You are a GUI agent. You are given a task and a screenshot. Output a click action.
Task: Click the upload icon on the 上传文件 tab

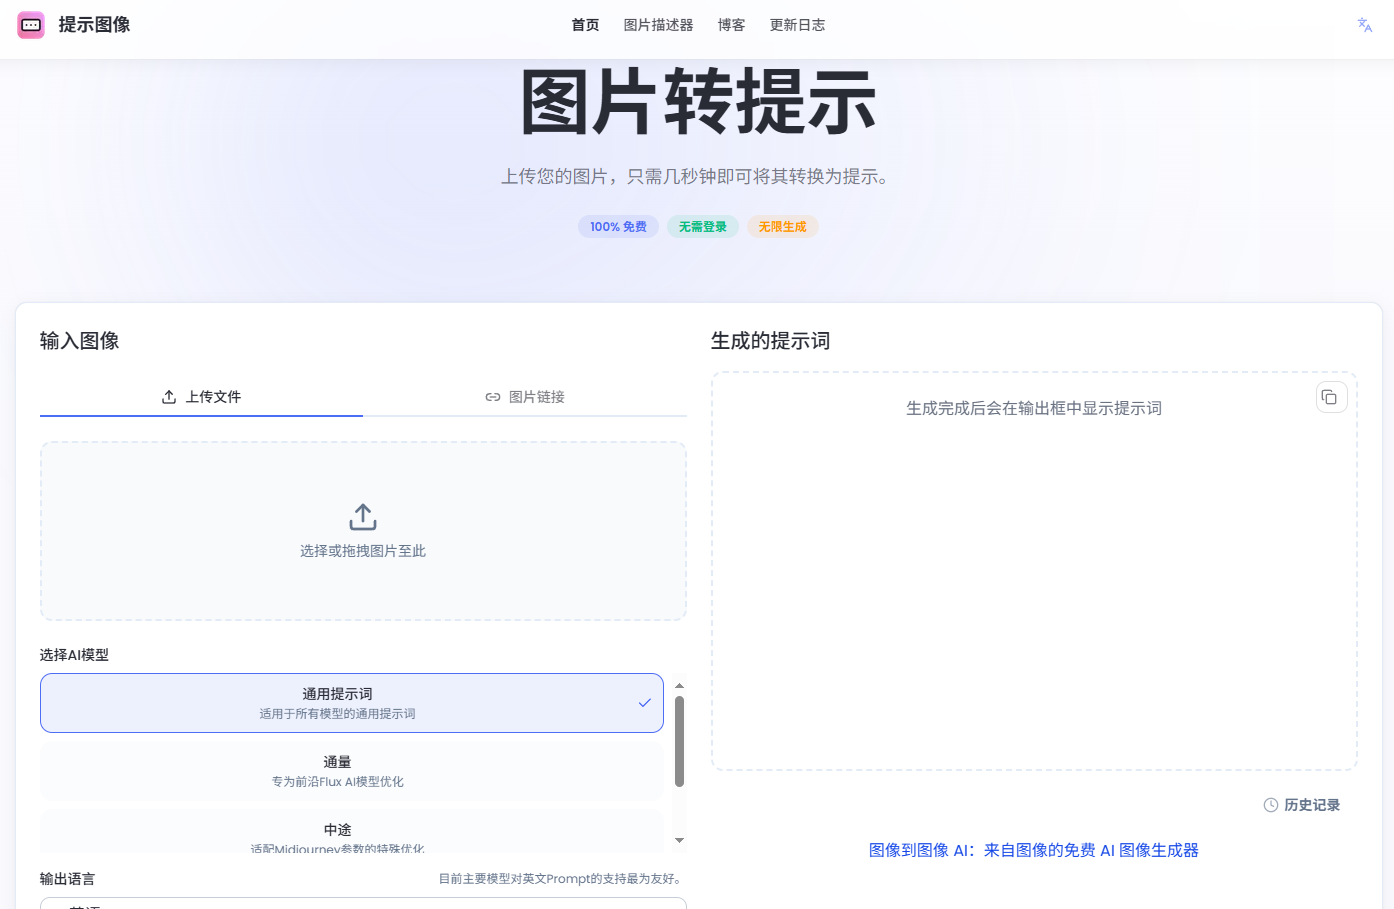170,396
